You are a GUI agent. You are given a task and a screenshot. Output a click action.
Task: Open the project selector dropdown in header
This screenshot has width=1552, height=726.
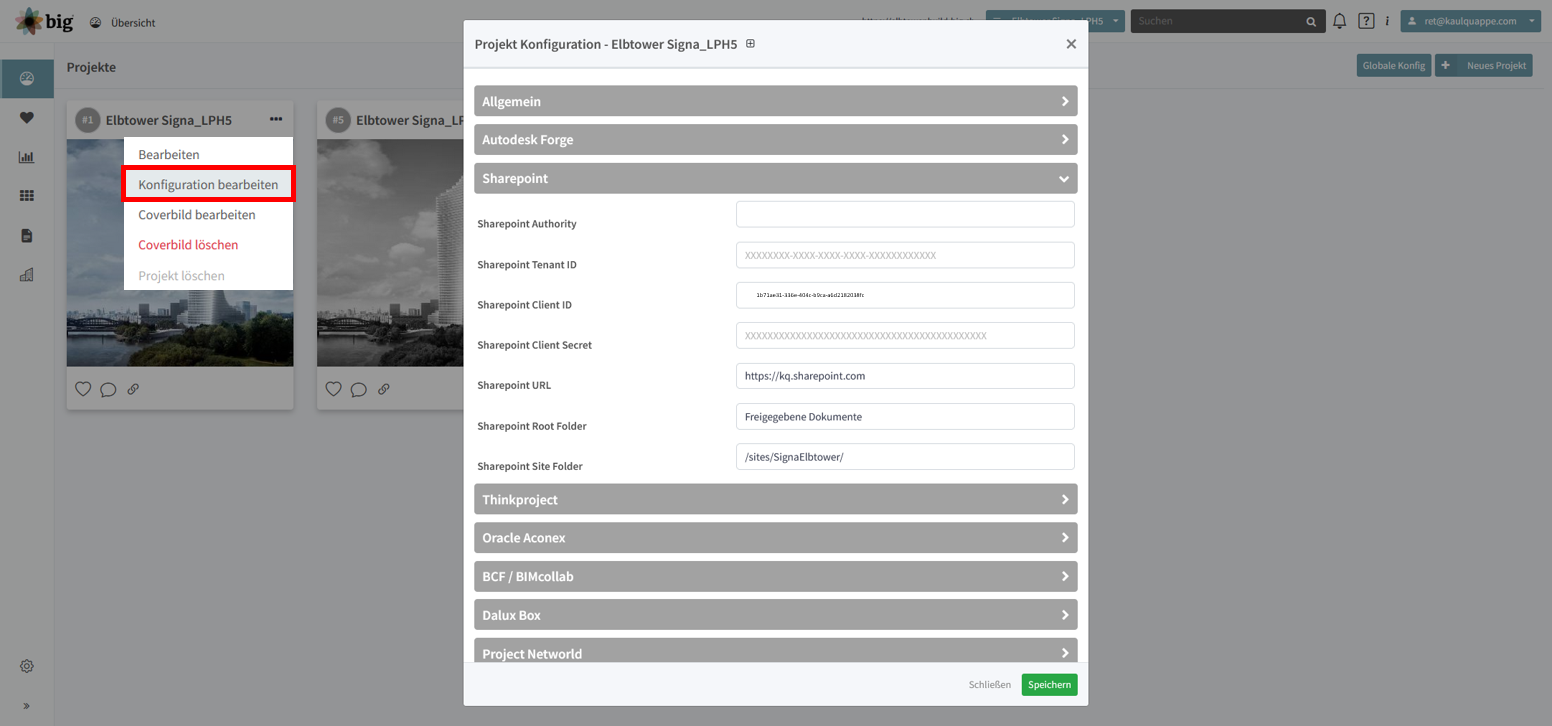[x=1055, y=21]
